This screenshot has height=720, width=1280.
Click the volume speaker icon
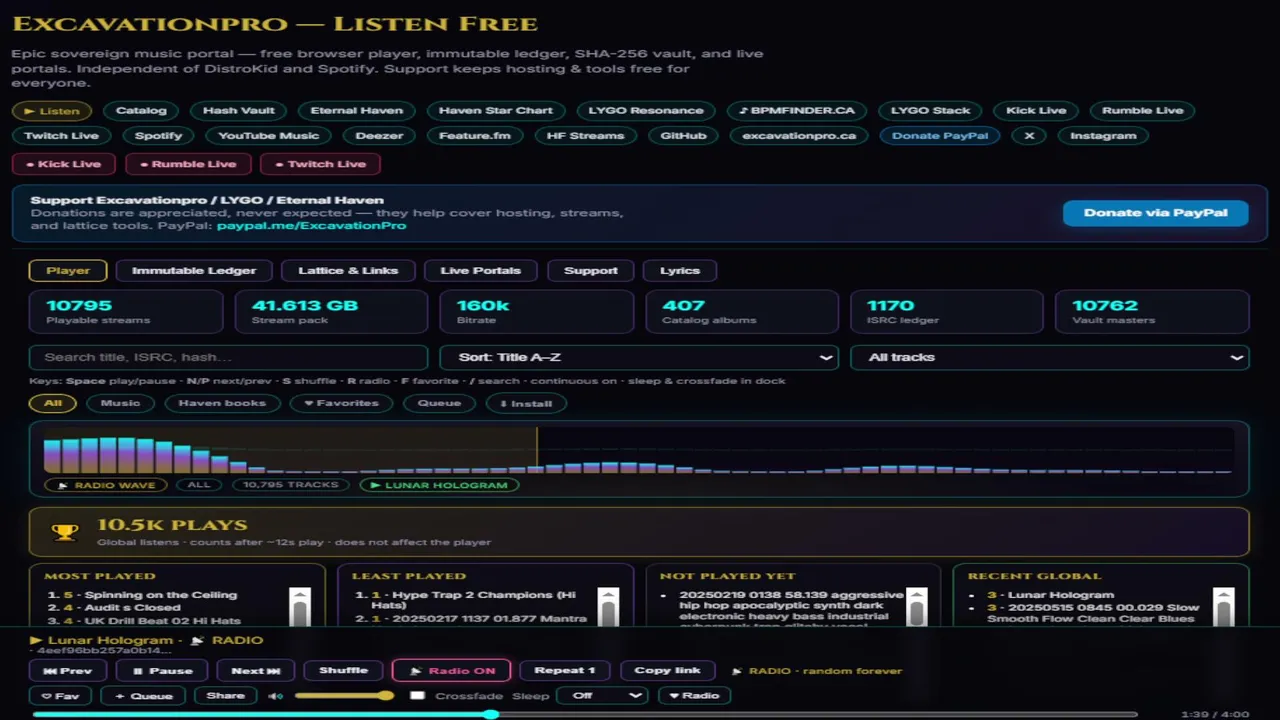click(x=275, y=696)
